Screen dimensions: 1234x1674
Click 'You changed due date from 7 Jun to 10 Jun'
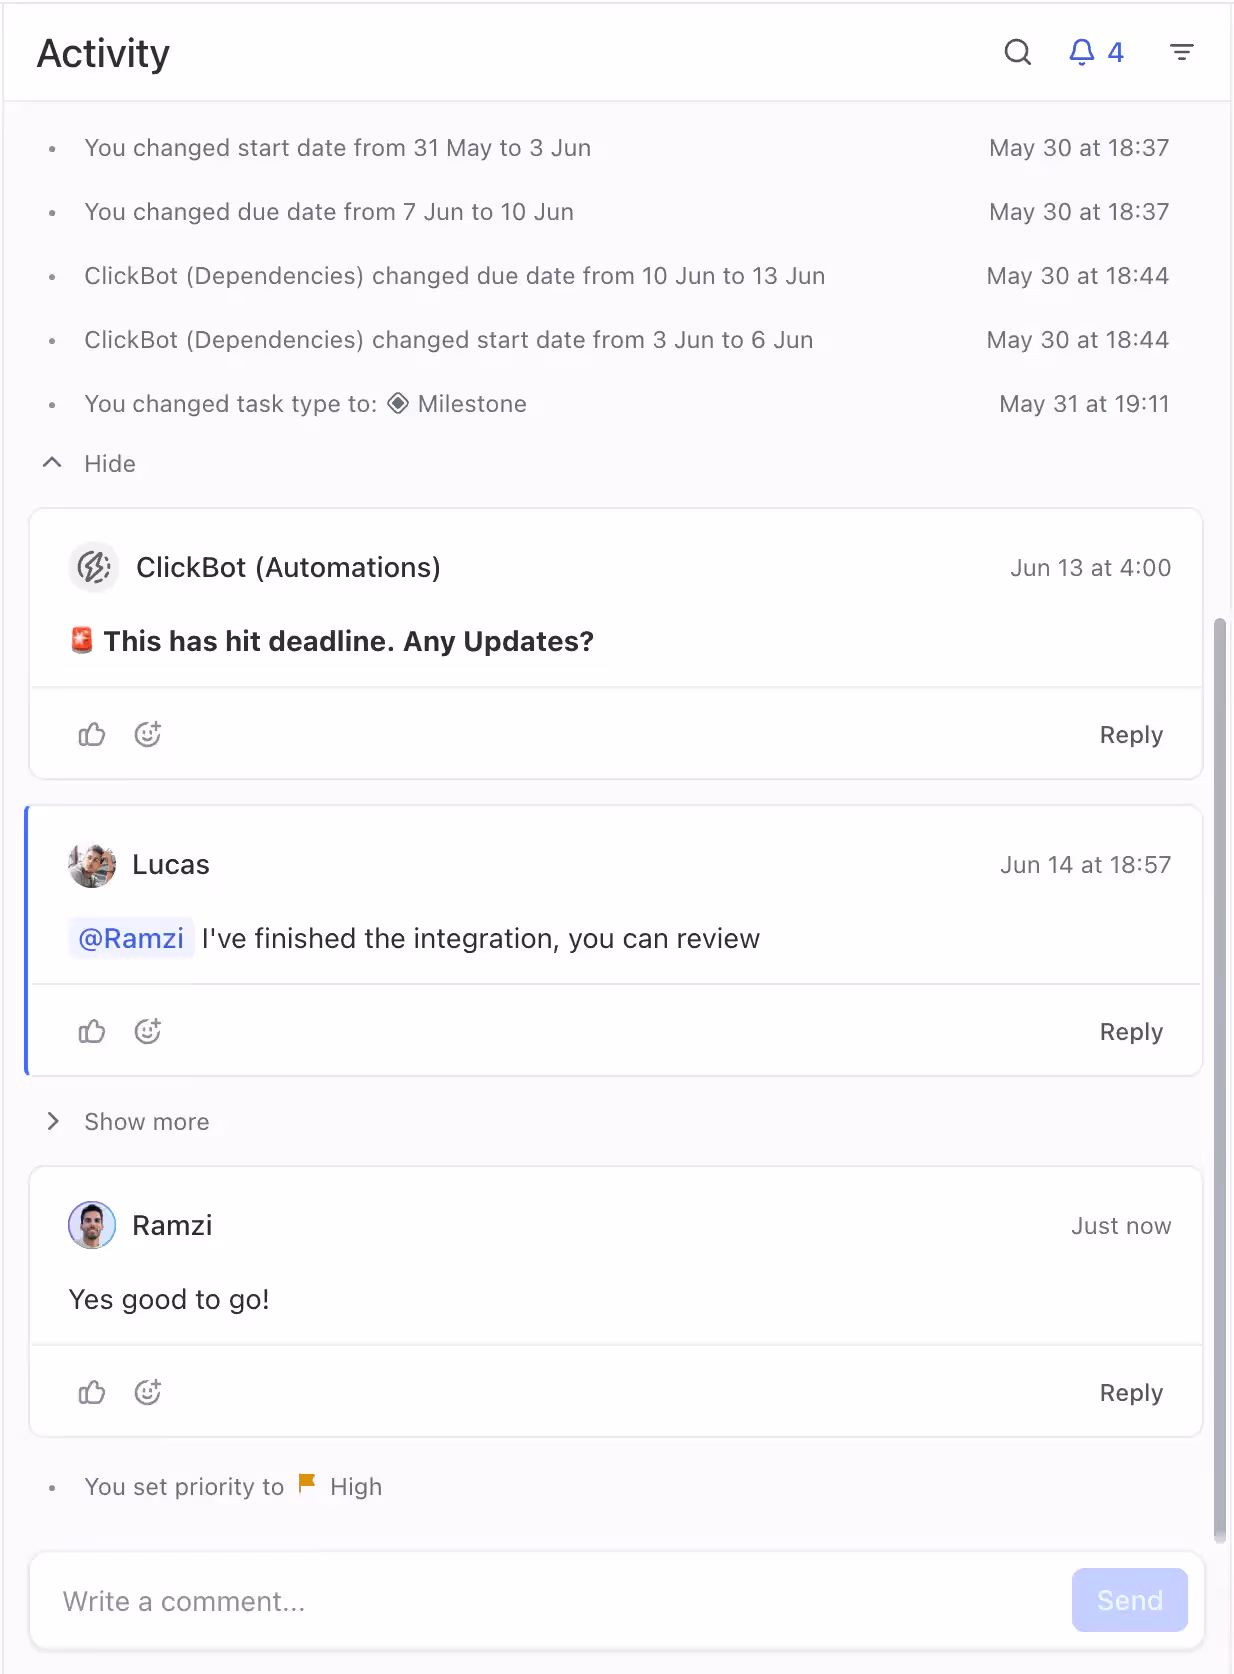coord(329,212)
